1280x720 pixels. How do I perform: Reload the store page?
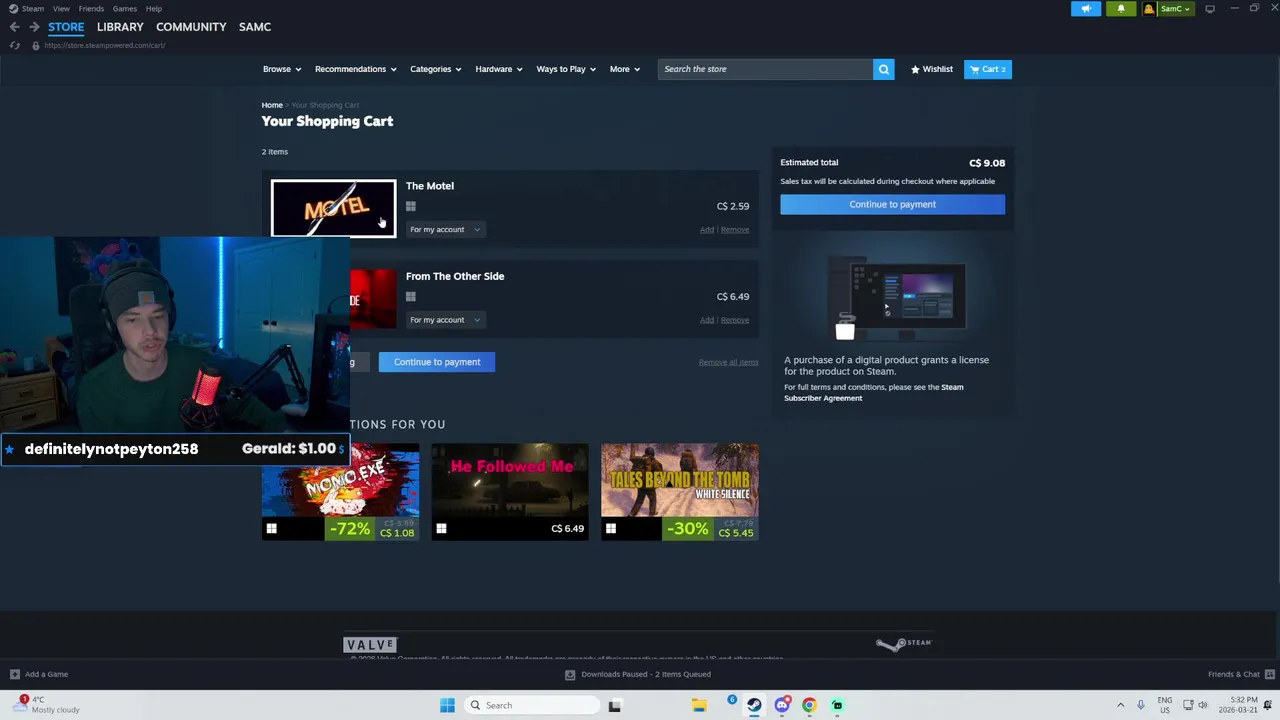pyautogui.click(x=15, y=45)
